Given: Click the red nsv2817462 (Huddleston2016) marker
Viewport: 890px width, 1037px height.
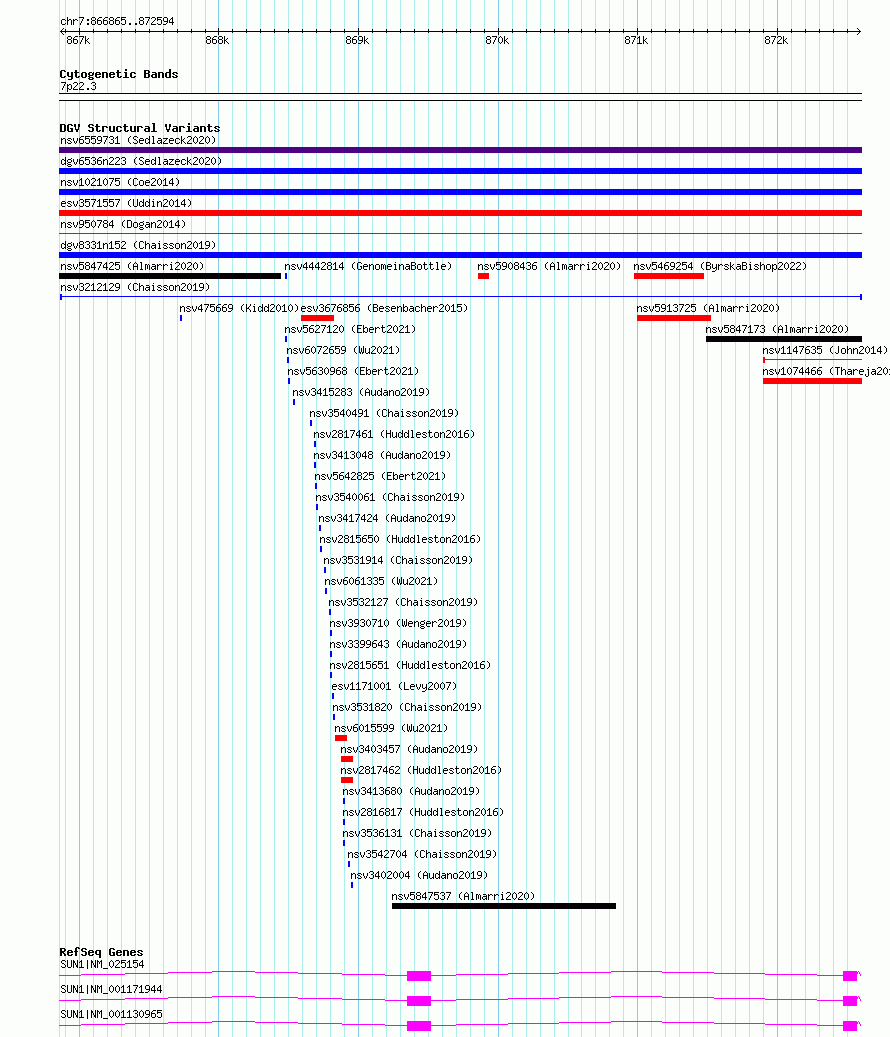Looking at the screenshot, I should coord(347,780).
